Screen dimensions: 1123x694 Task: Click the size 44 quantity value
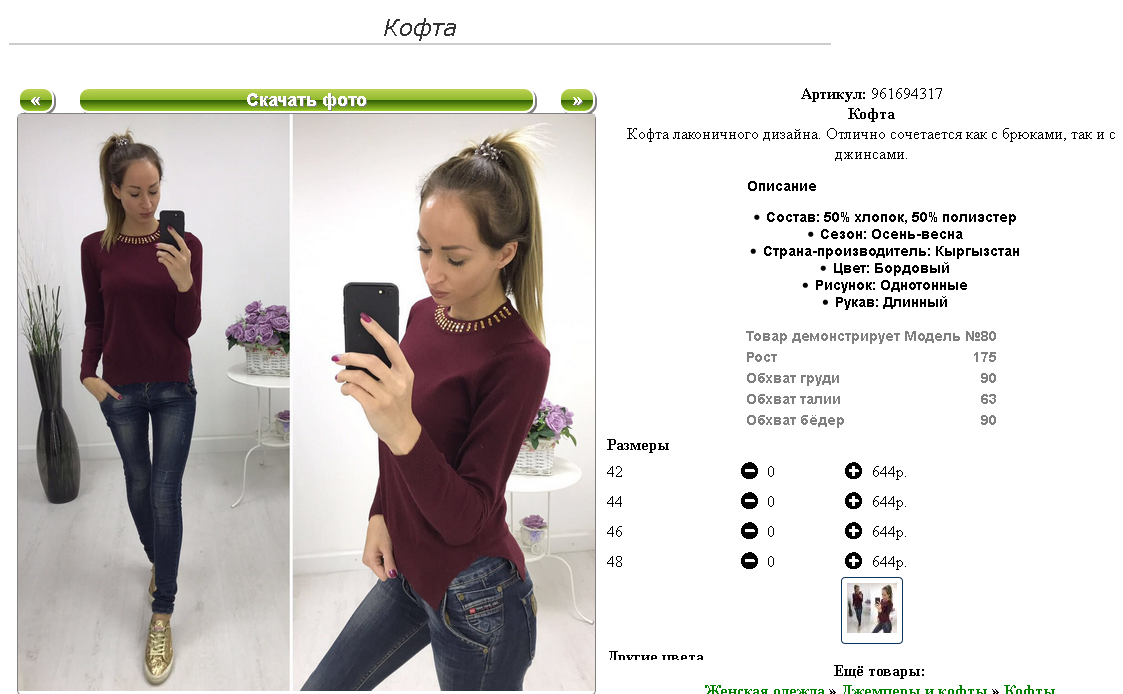771,502
